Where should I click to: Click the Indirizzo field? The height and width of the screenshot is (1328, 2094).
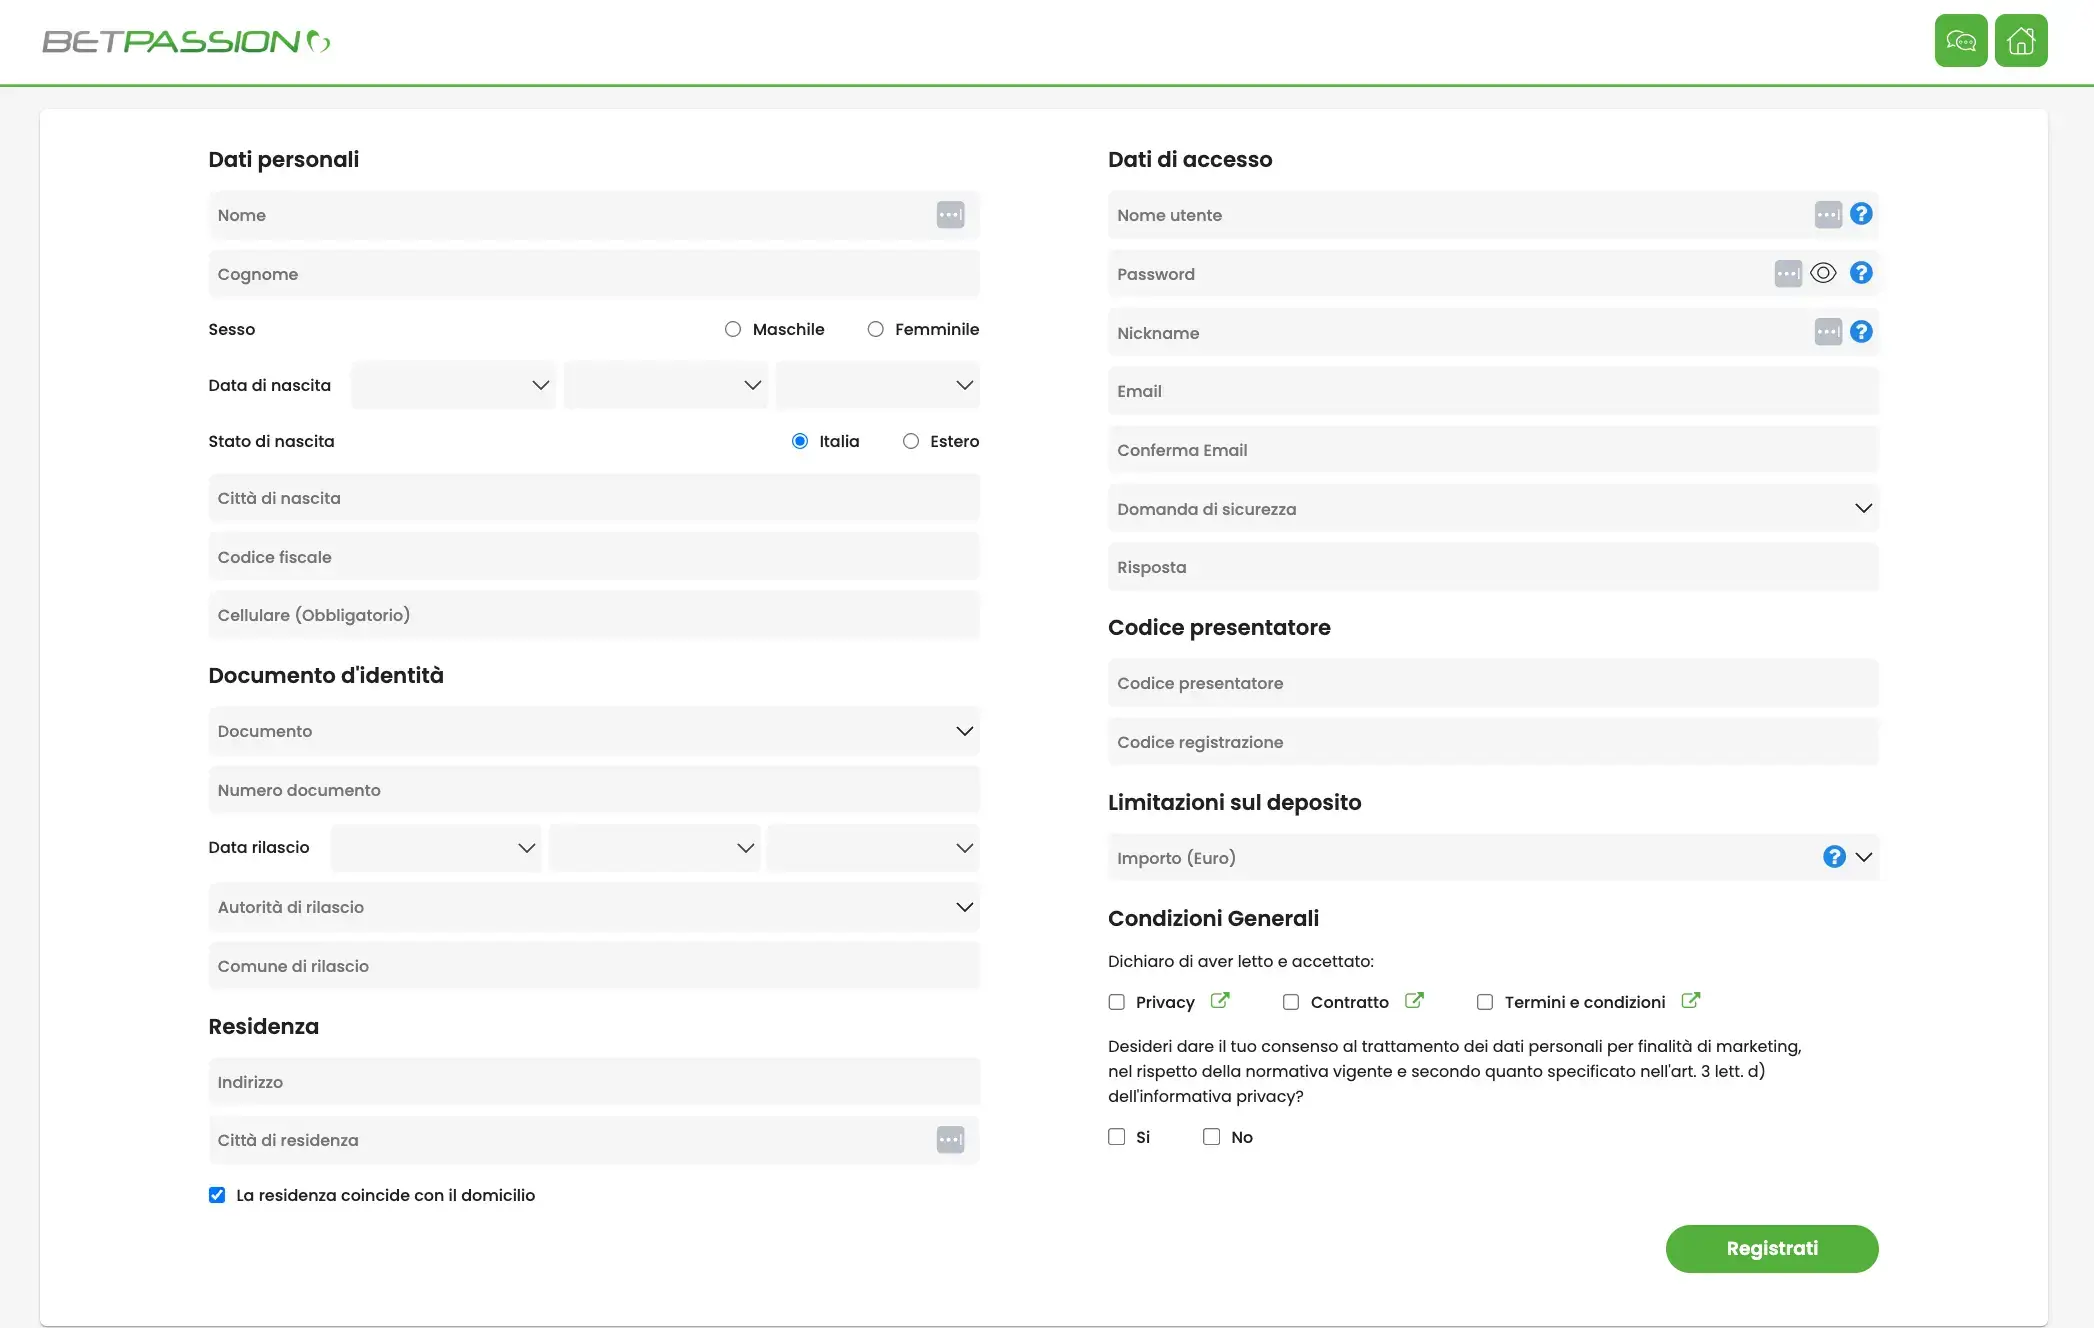594,1082
